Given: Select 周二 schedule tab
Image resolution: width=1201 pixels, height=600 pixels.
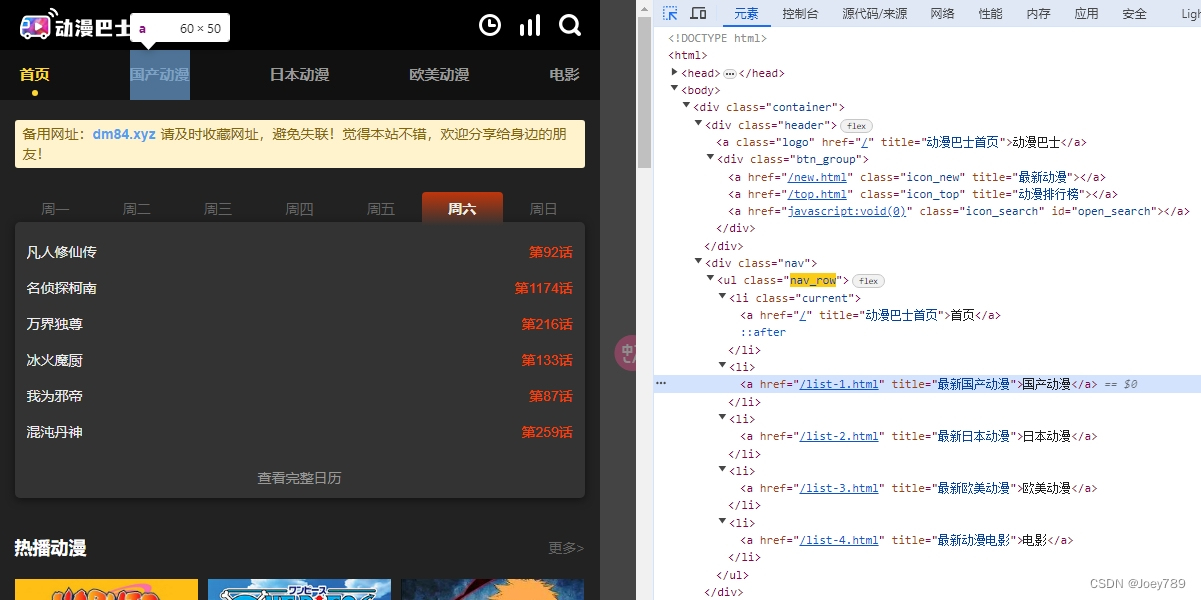Looking at the screenshot, I should pyautogui.click(x=137, y=208).
